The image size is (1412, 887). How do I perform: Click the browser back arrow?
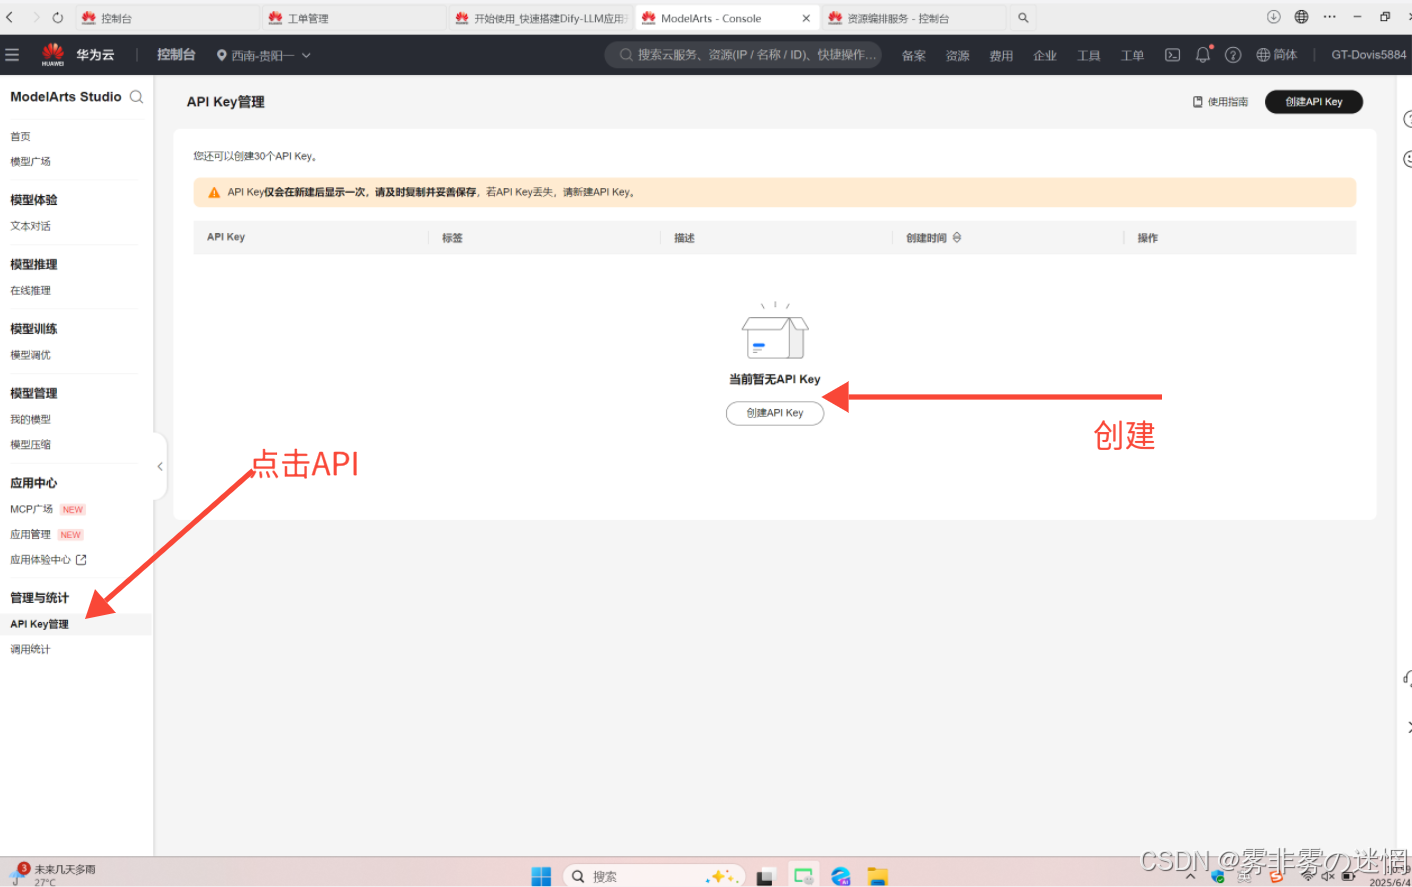point(10,18)
